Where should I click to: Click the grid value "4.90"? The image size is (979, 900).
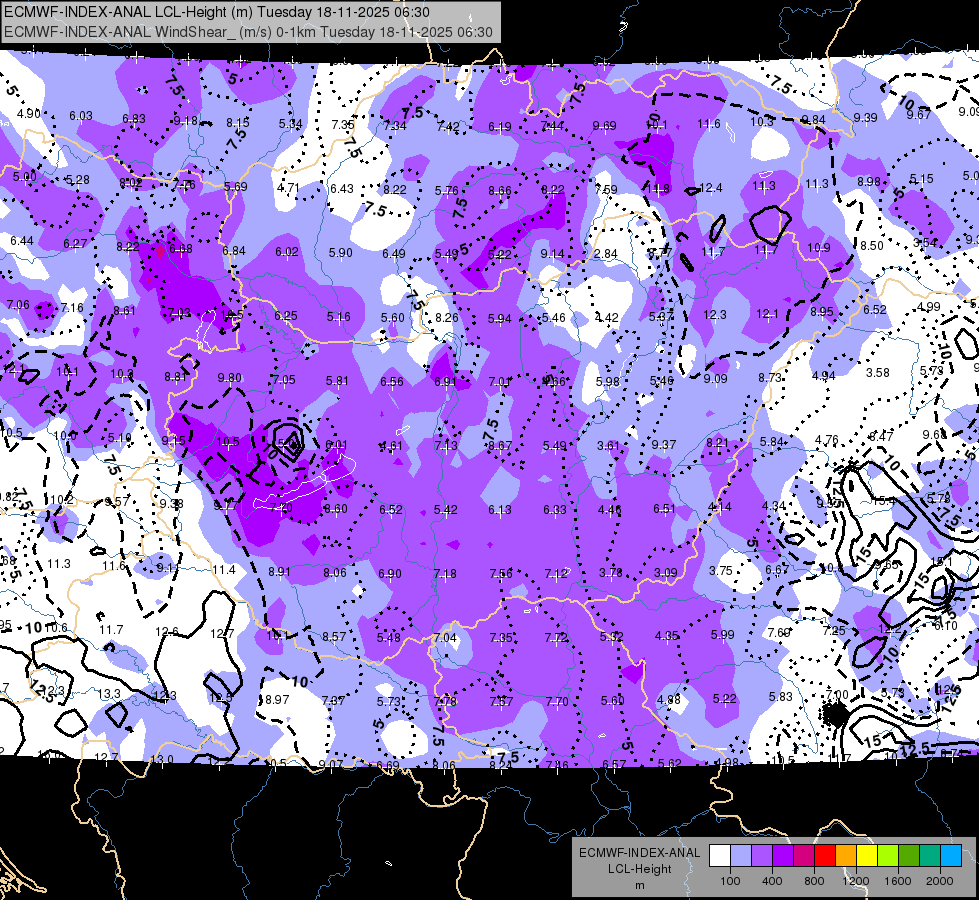point(29,114)
